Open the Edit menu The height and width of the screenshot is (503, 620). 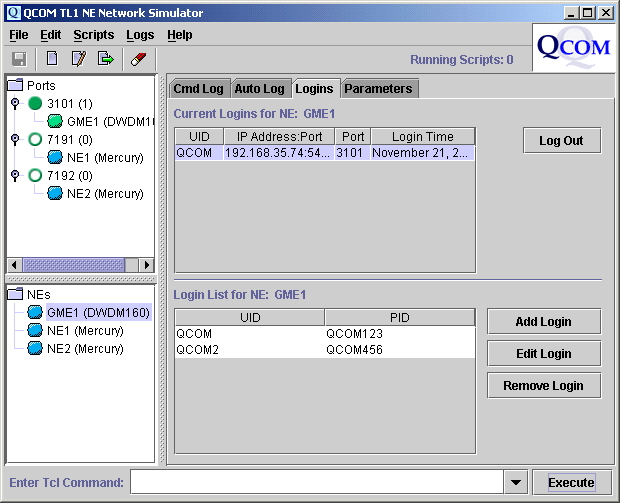[x=51, y=35]
